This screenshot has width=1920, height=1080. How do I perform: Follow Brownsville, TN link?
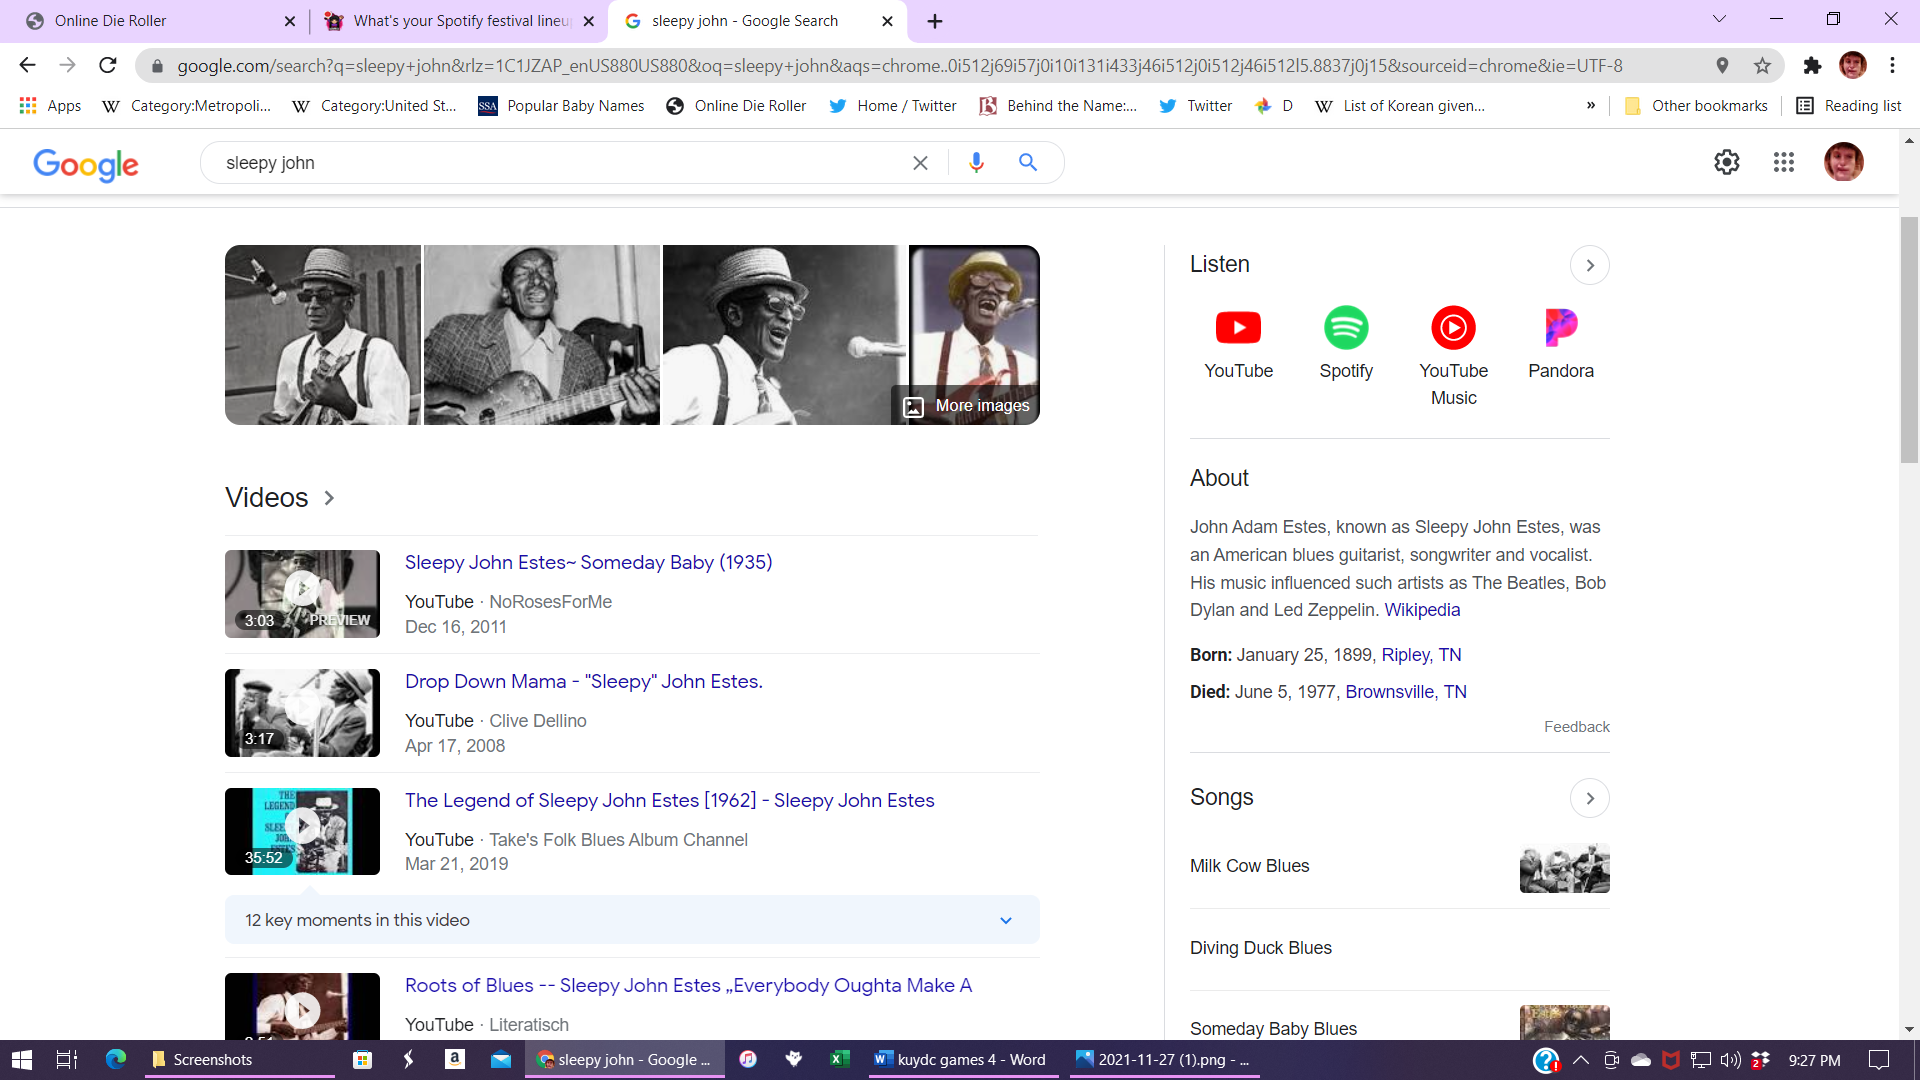coord(1405,692)
